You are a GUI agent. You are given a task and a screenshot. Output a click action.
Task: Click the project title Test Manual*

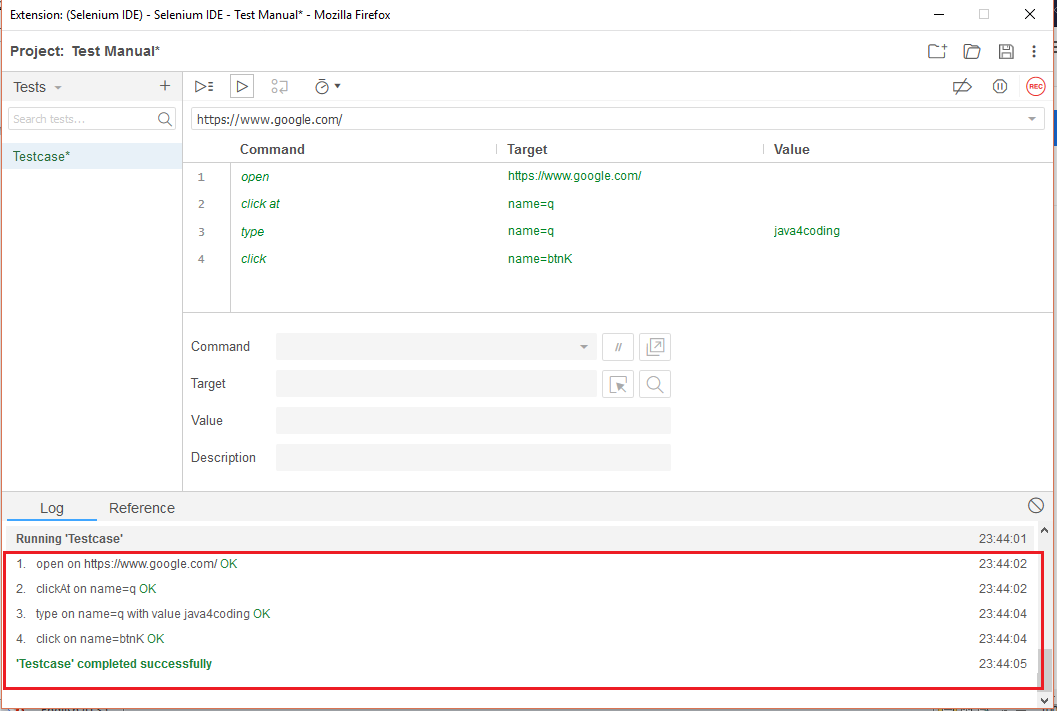[x=116, y=51]
